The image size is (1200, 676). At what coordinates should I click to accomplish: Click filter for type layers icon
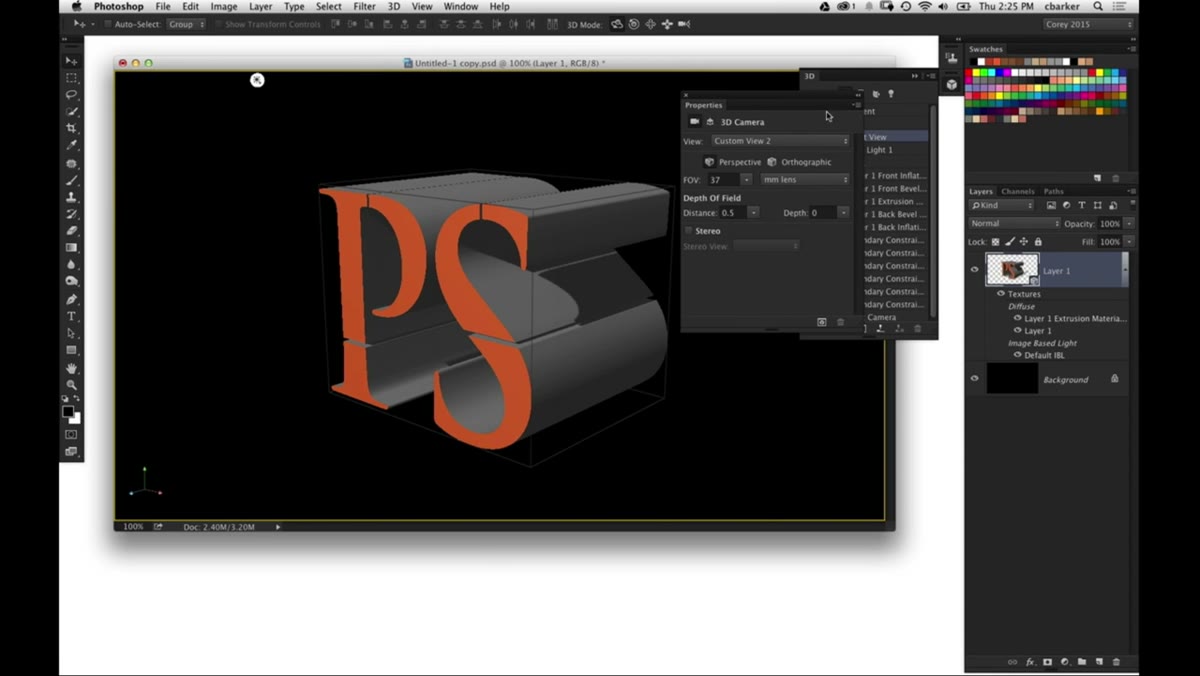(1081, 206)
